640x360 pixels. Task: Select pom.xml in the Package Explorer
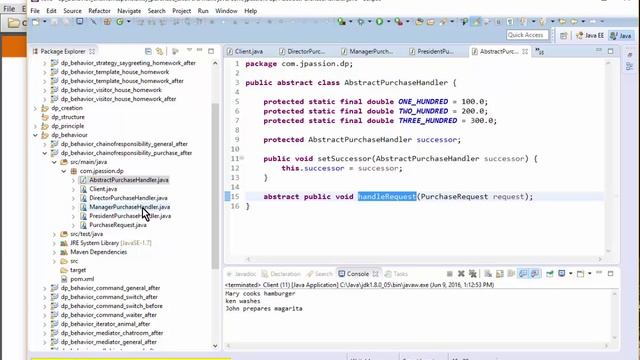click(x=82, y=279)
